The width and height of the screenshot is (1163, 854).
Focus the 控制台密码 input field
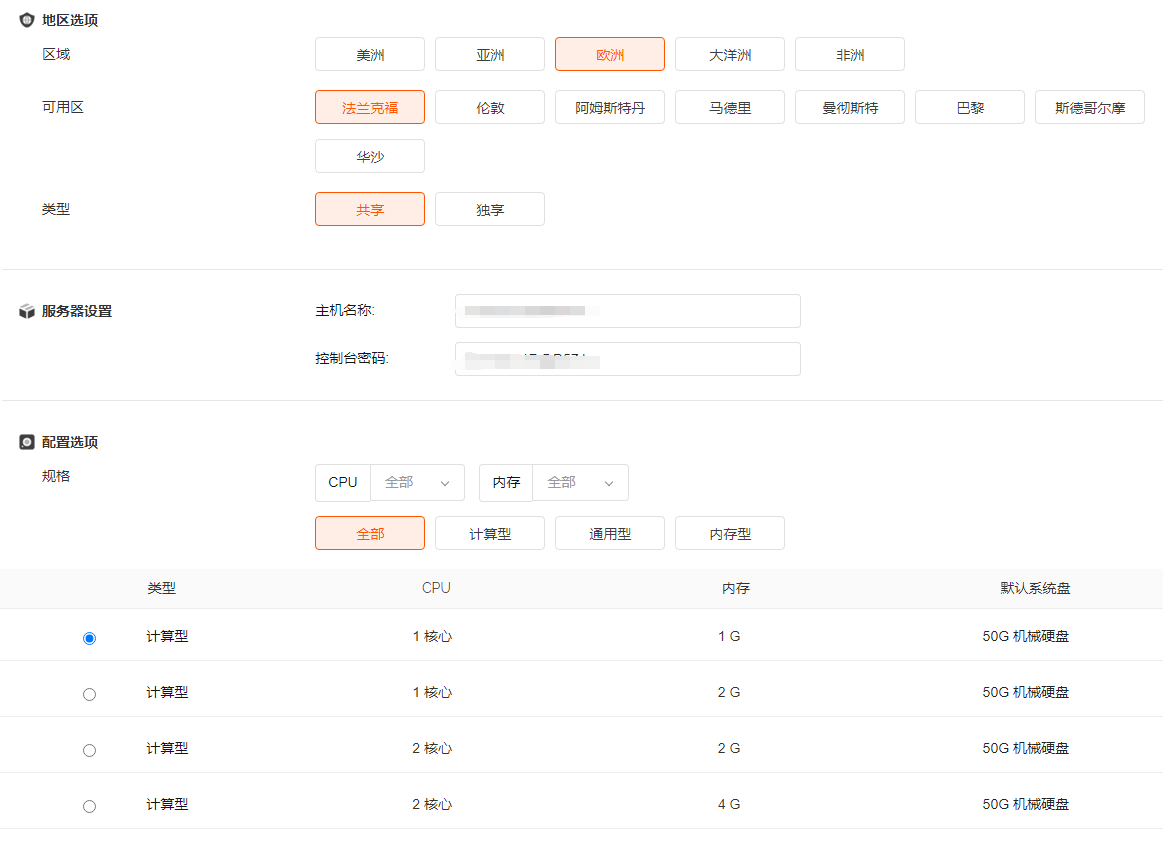(627, 359)
